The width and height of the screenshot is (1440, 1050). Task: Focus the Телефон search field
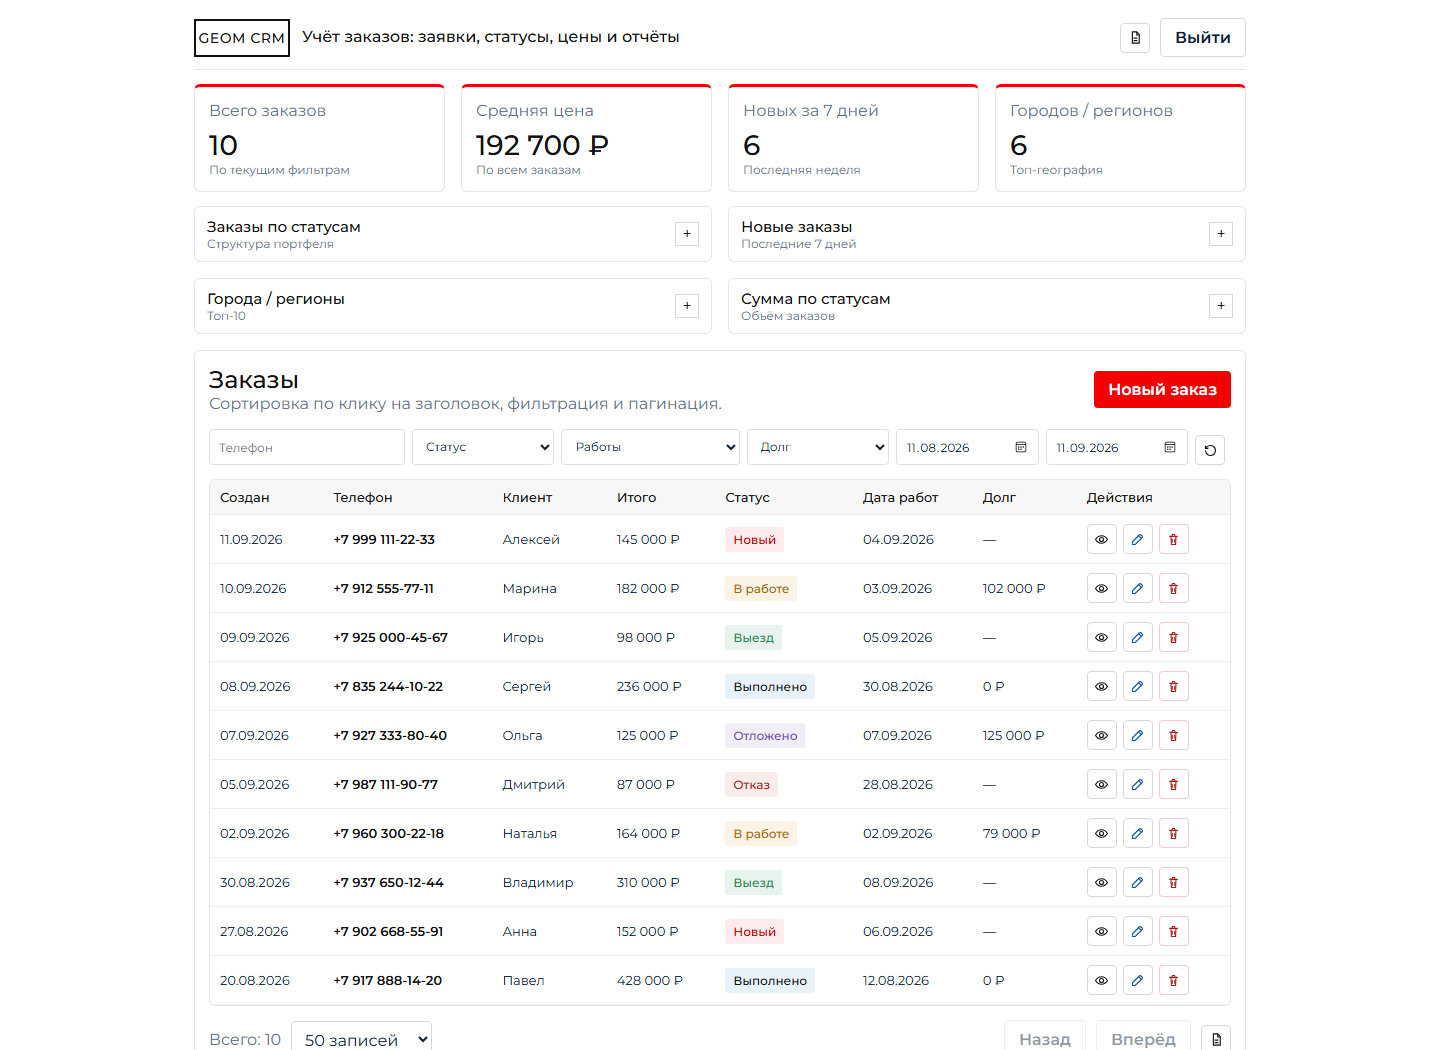(307, 447)
